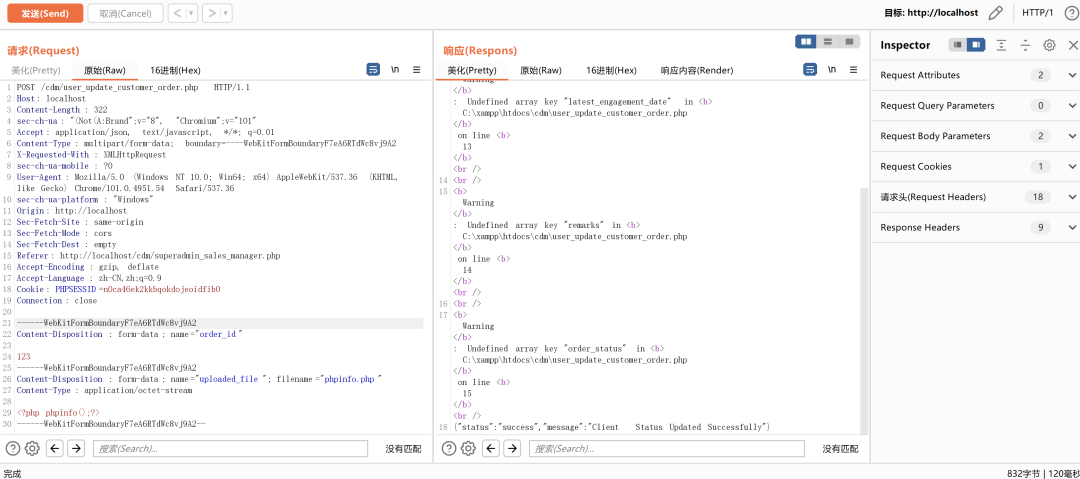Expand all Inspector sections icon
This screenshot has width=1080, height=479.
[x=1001, y=45]
